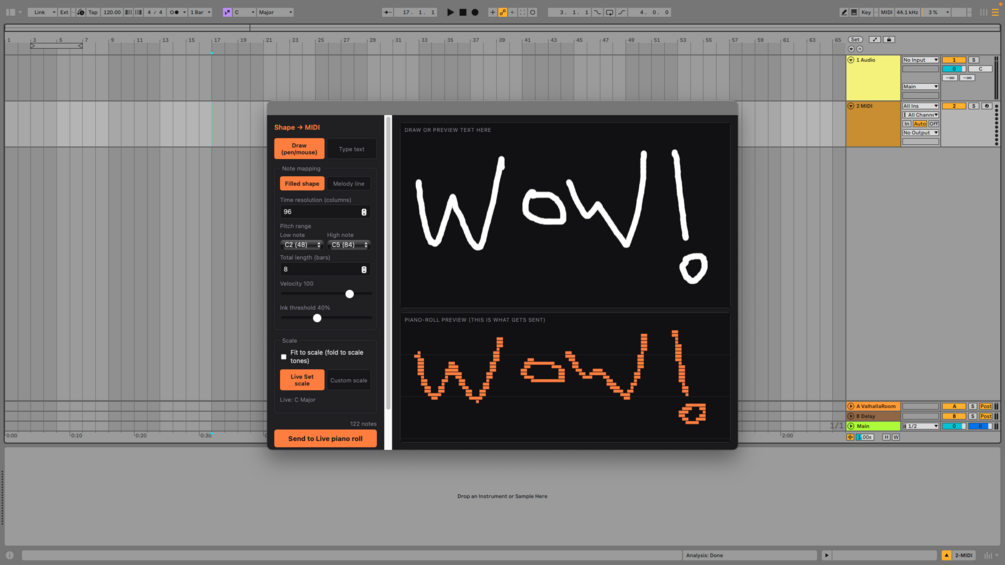This screenshot has width=1005, height=565.
Task: Click the Nudge tempo up icon
Action: (x=138, y=12)
